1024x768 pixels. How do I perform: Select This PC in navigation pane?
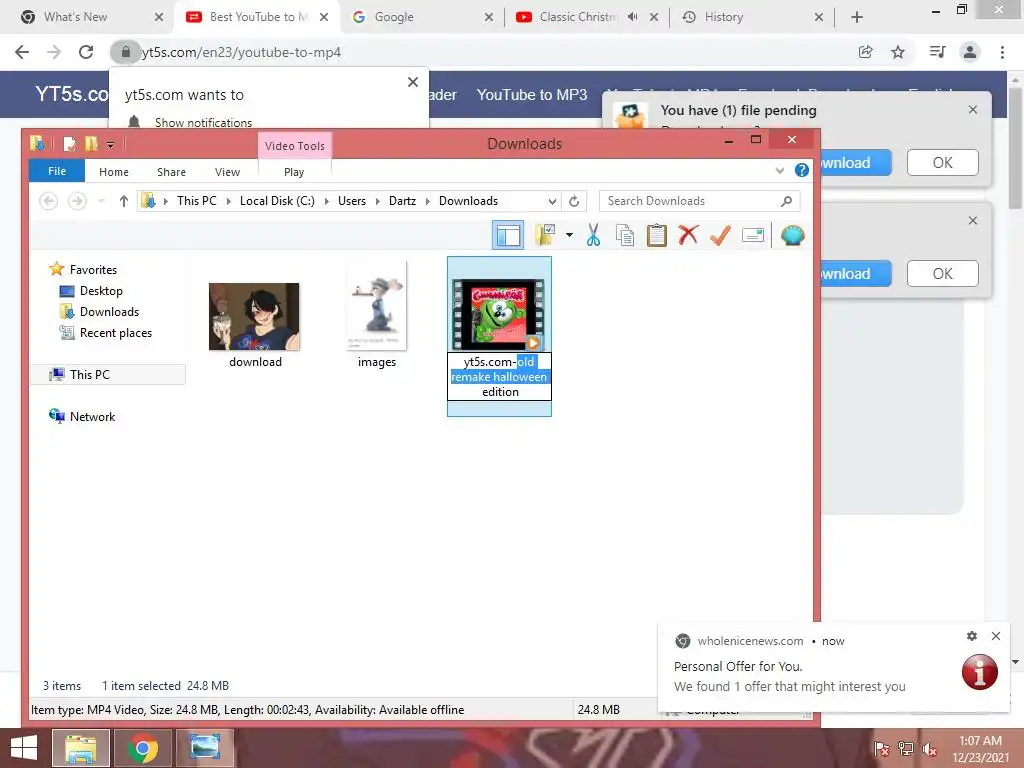coord(89,374)
